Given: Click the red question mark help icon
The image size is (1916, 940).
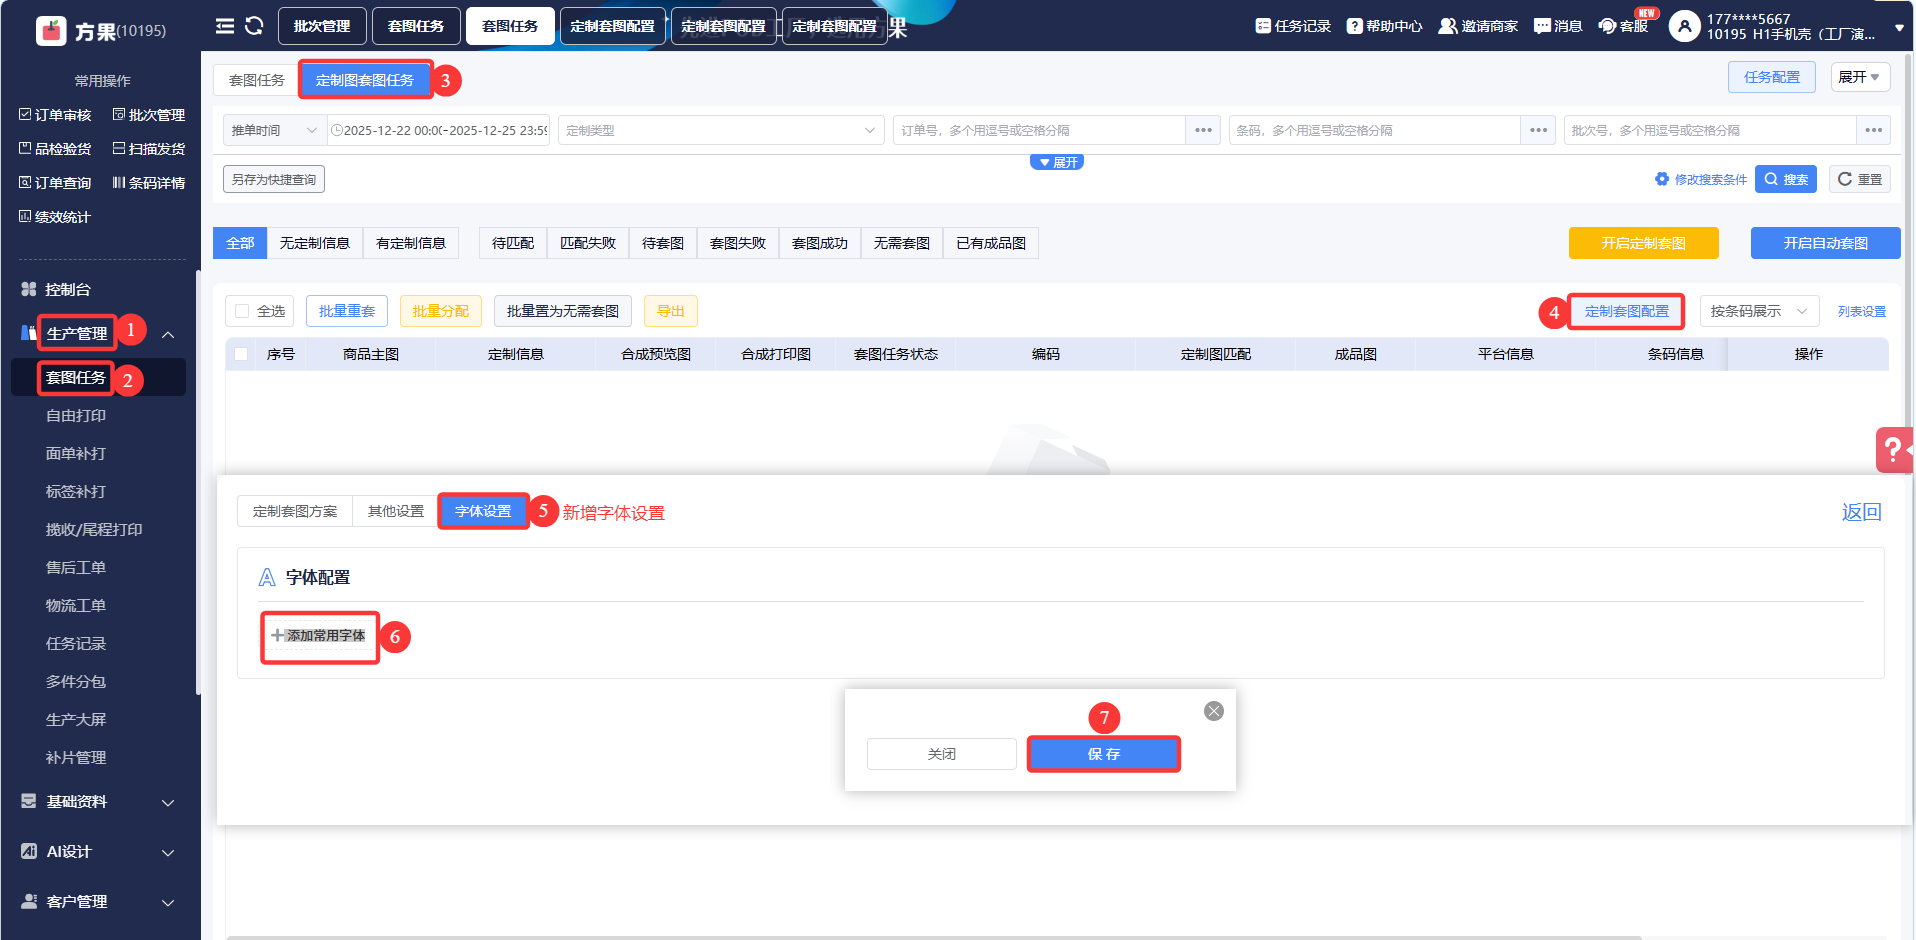Looking at the screenshot, I should tap(1894, 450).
